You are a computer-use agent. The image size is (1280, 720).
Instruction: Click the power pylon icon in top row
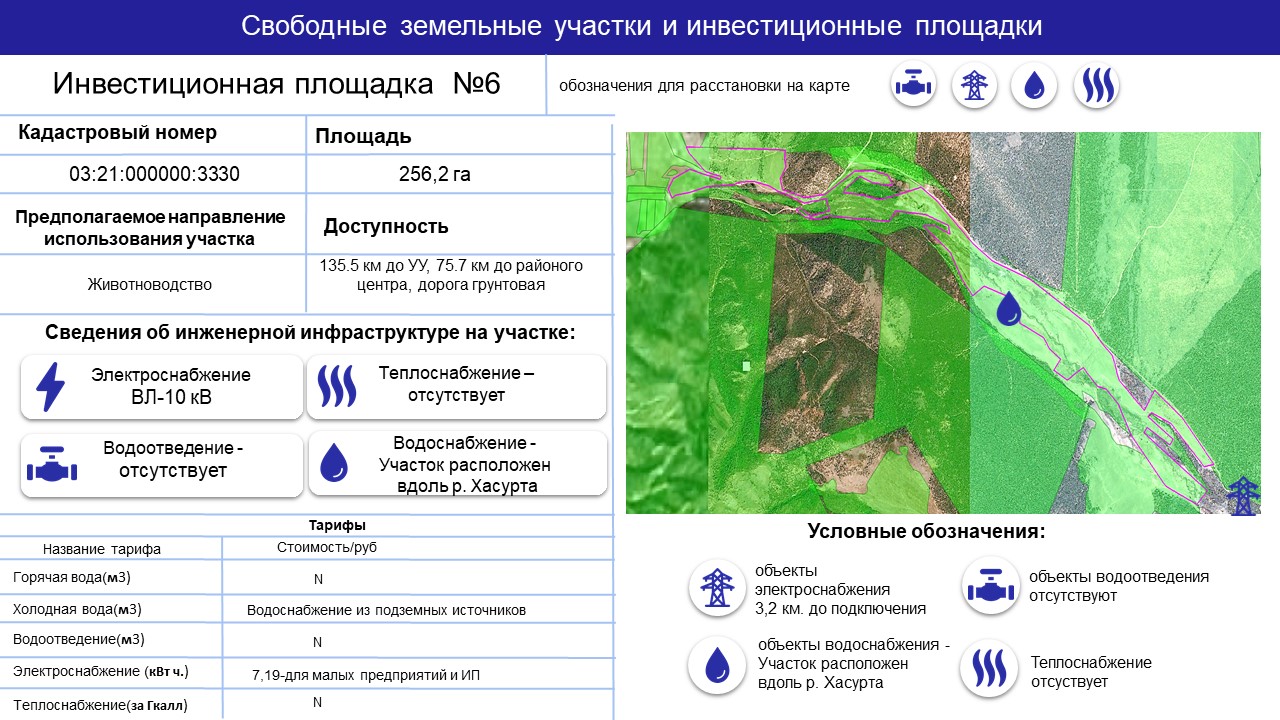point(973,86)
